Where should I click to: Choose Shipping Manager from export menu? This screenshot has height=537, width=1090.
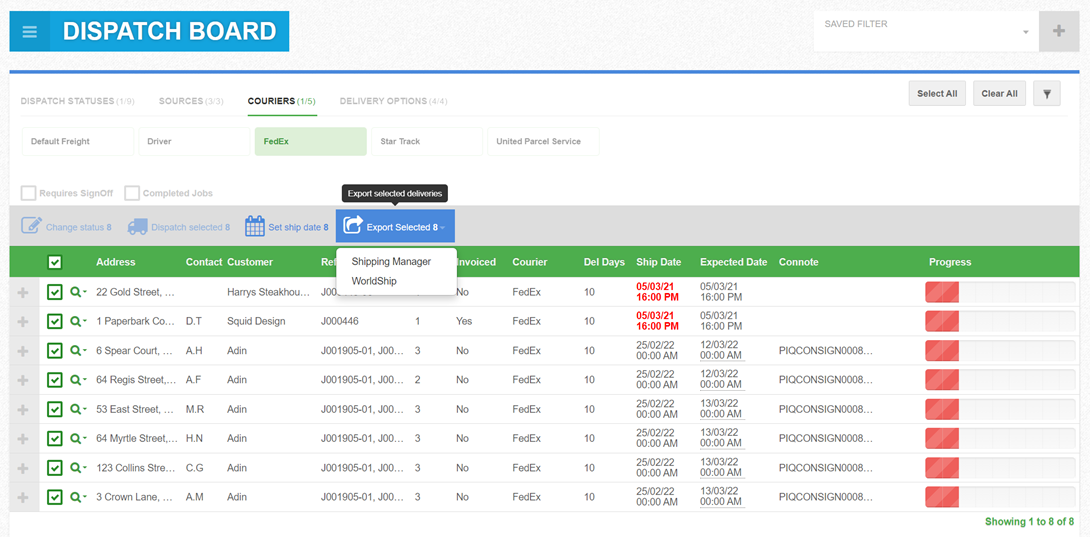click(x=391, y=262)
